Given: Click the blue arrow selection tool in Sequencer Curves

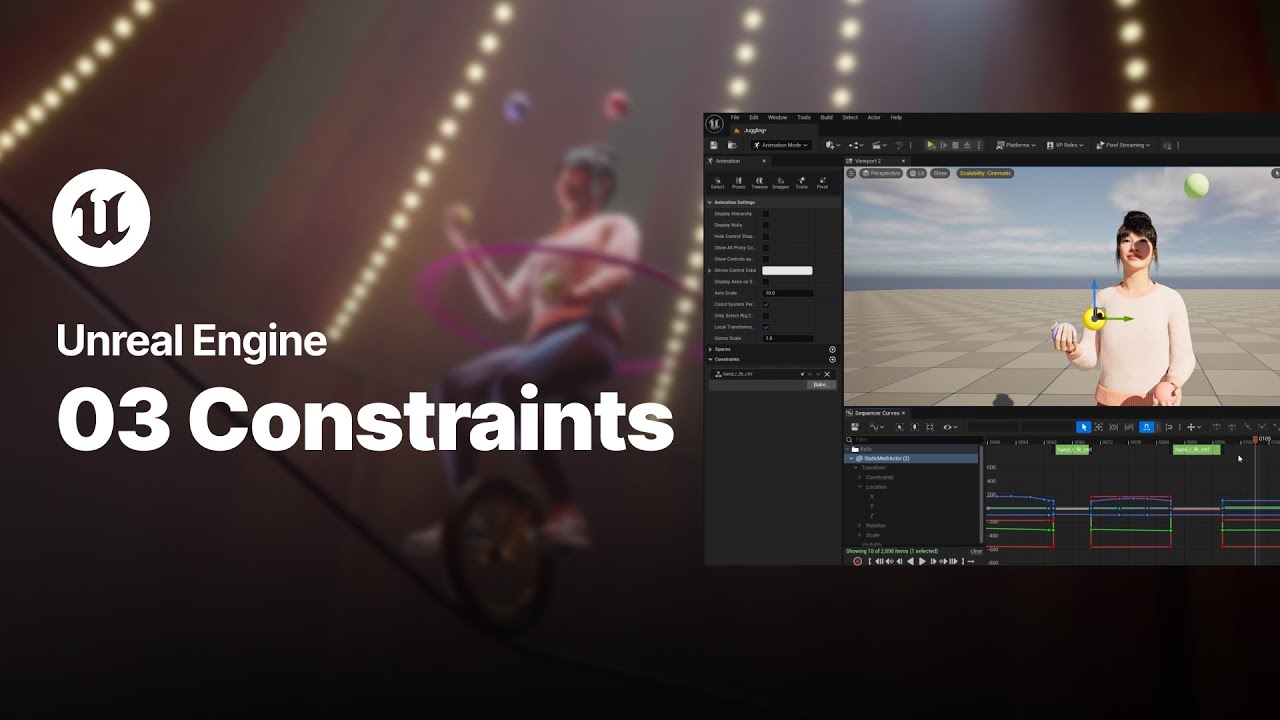Looking at the screenshot, I should click(1083, 427).
